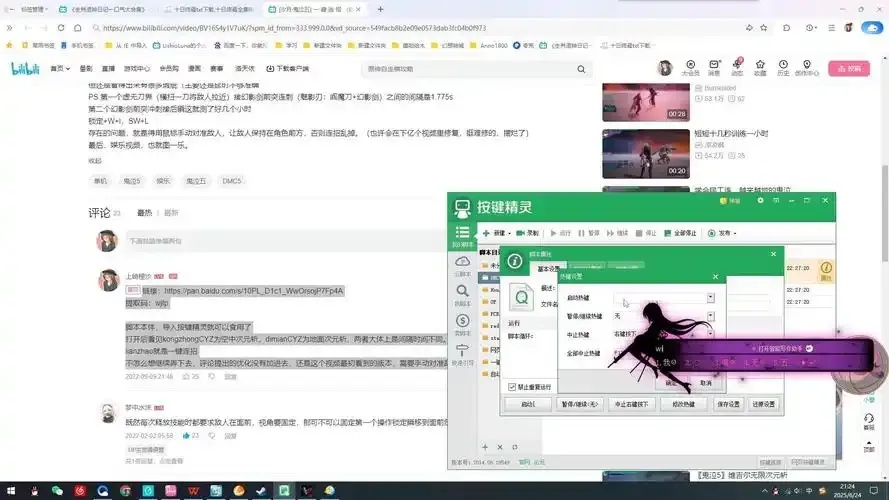Toggle the 禁止重复运行 checkbox
889x500 pixels.
point(512,387)
